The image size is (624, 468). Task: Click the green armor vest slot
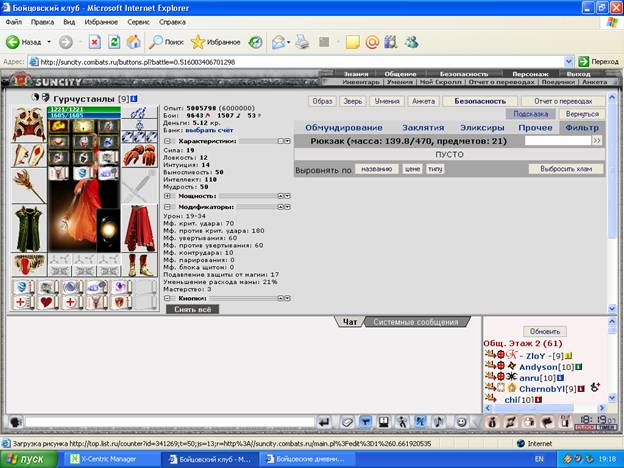point(29,228)
